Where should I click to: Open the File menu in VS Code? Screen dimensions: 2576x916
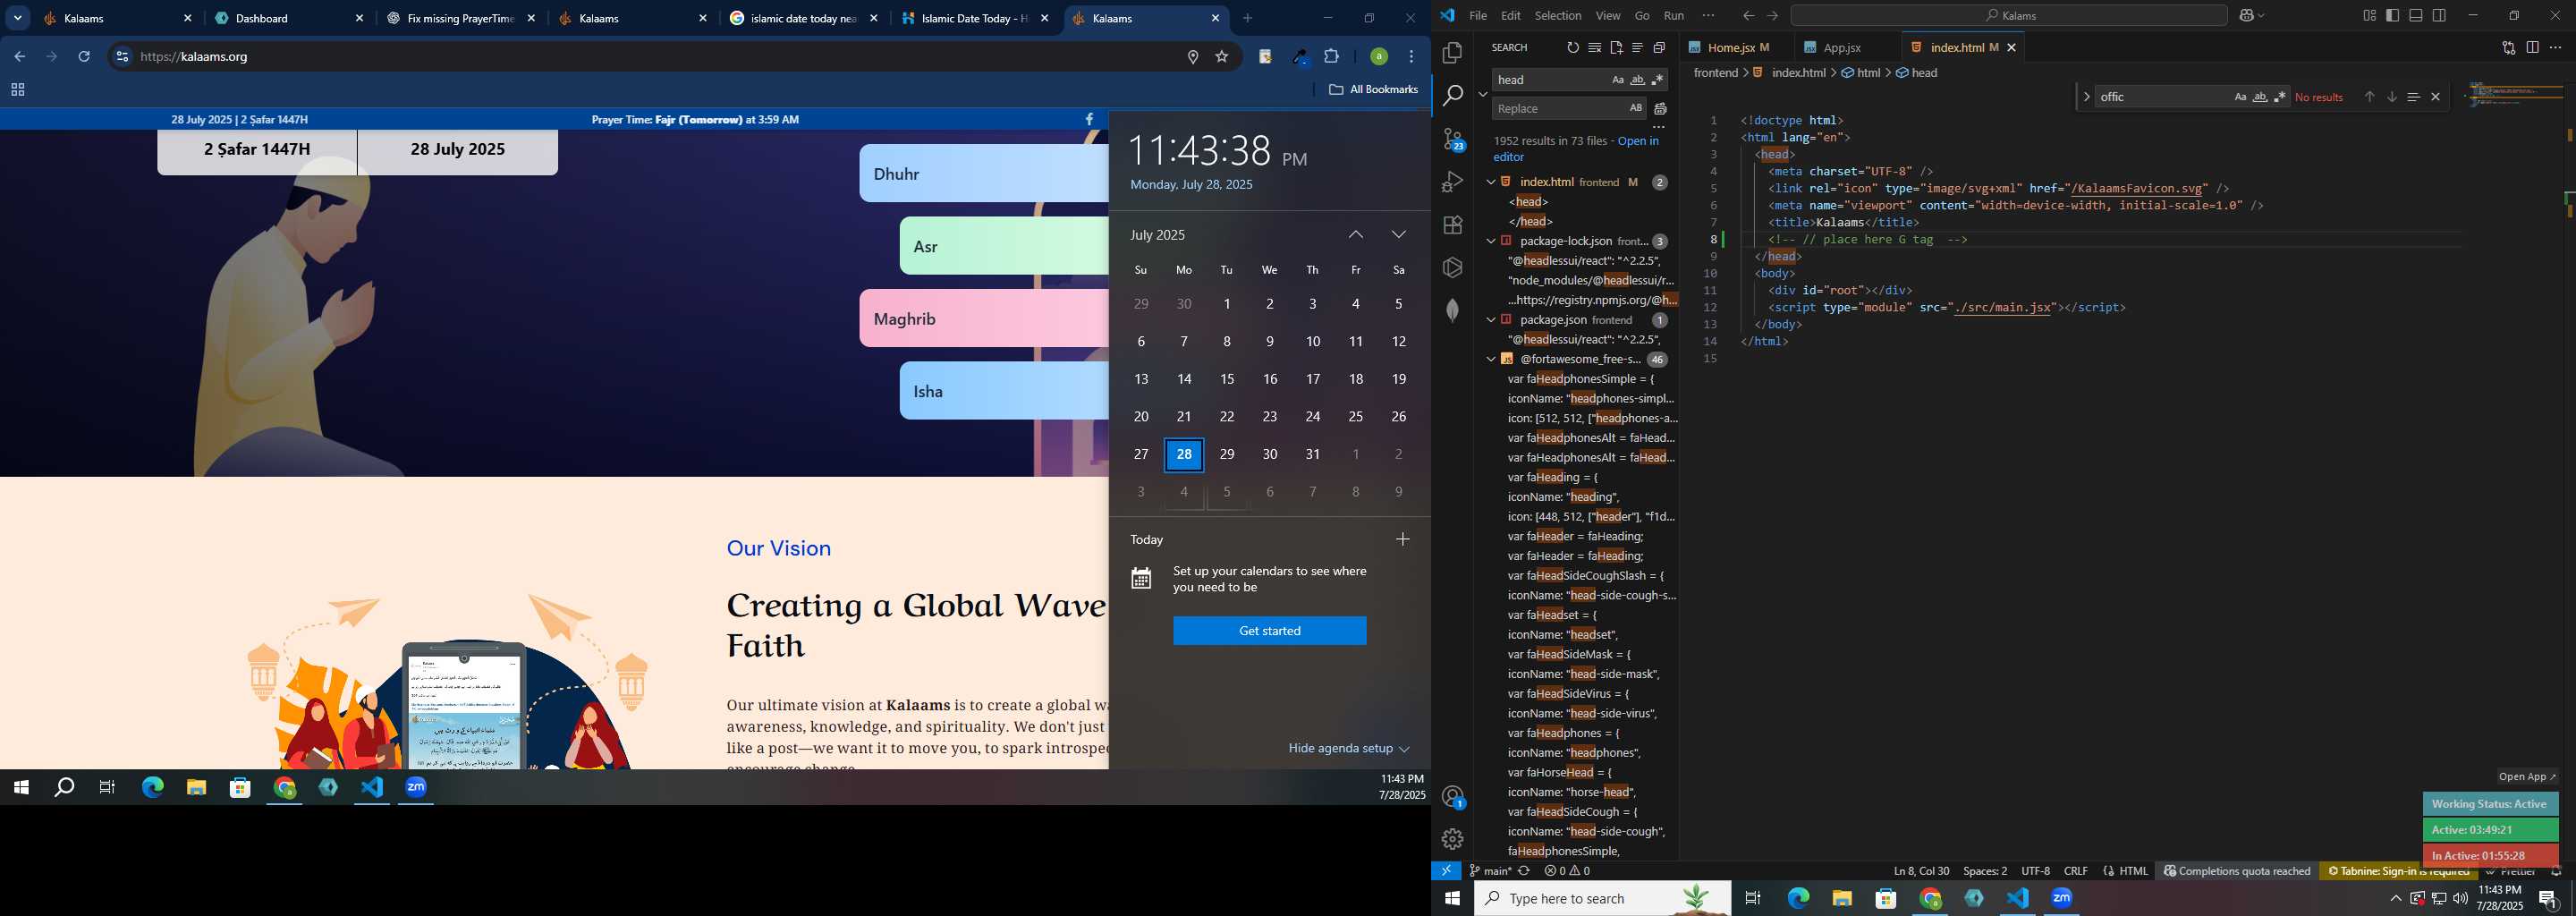pyautogui.click(x=1478, y=16)
